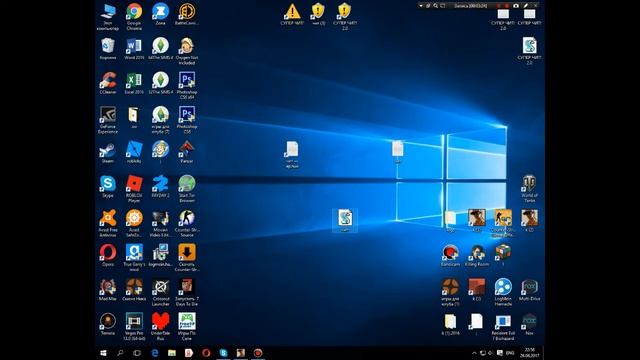
Task: Switch to Opera on the taskbar
Action: coord(206,353)
